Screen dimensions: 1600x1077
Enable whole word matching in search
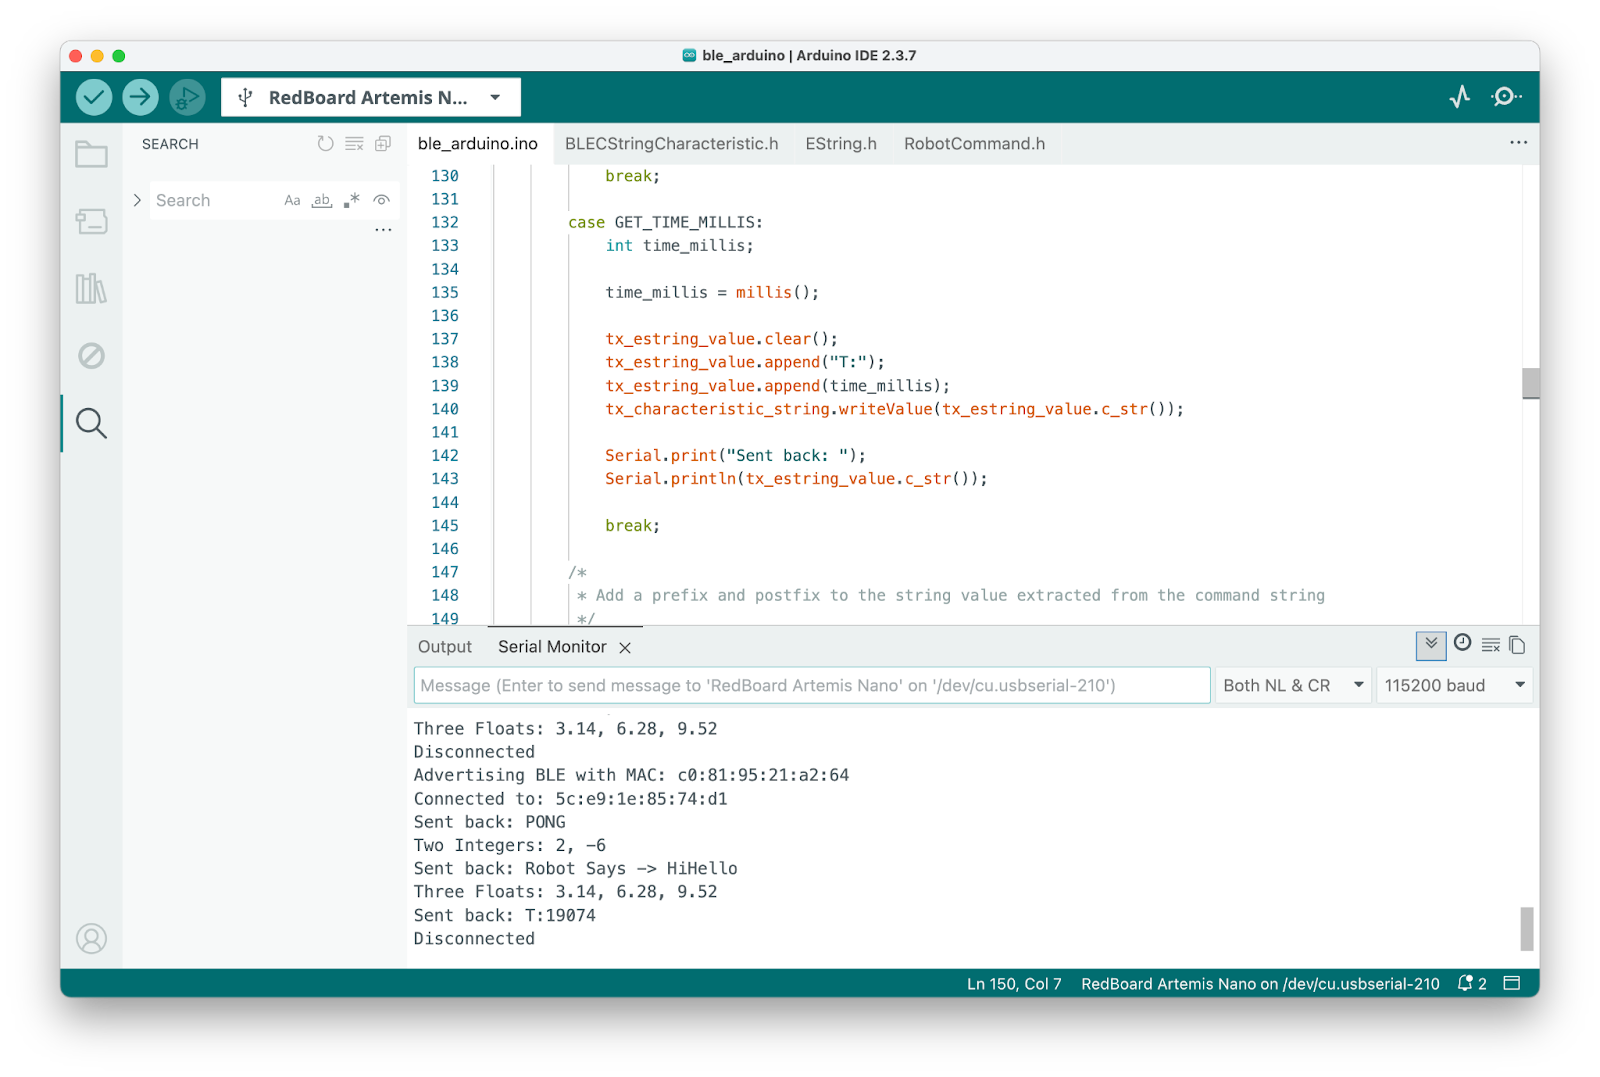click(321, 200)
